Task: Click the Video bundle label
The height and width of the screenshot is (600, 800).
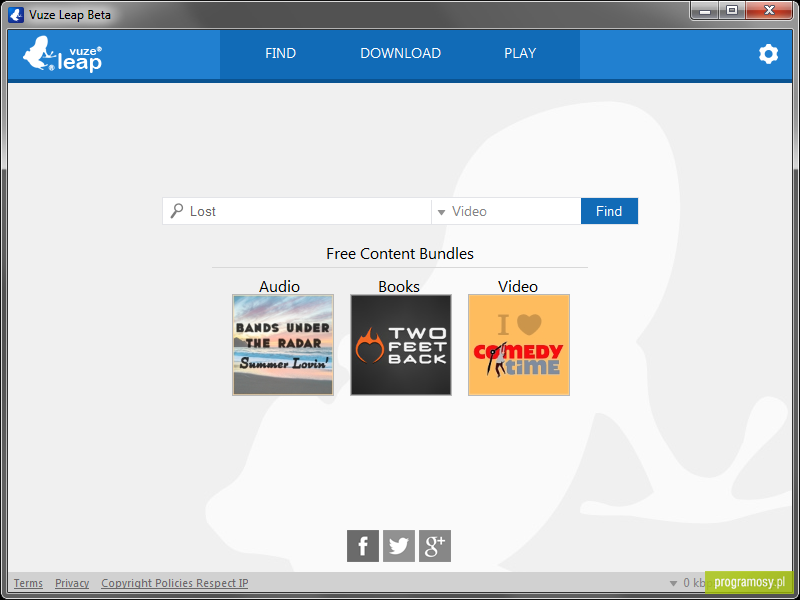Action: point(518,286)
